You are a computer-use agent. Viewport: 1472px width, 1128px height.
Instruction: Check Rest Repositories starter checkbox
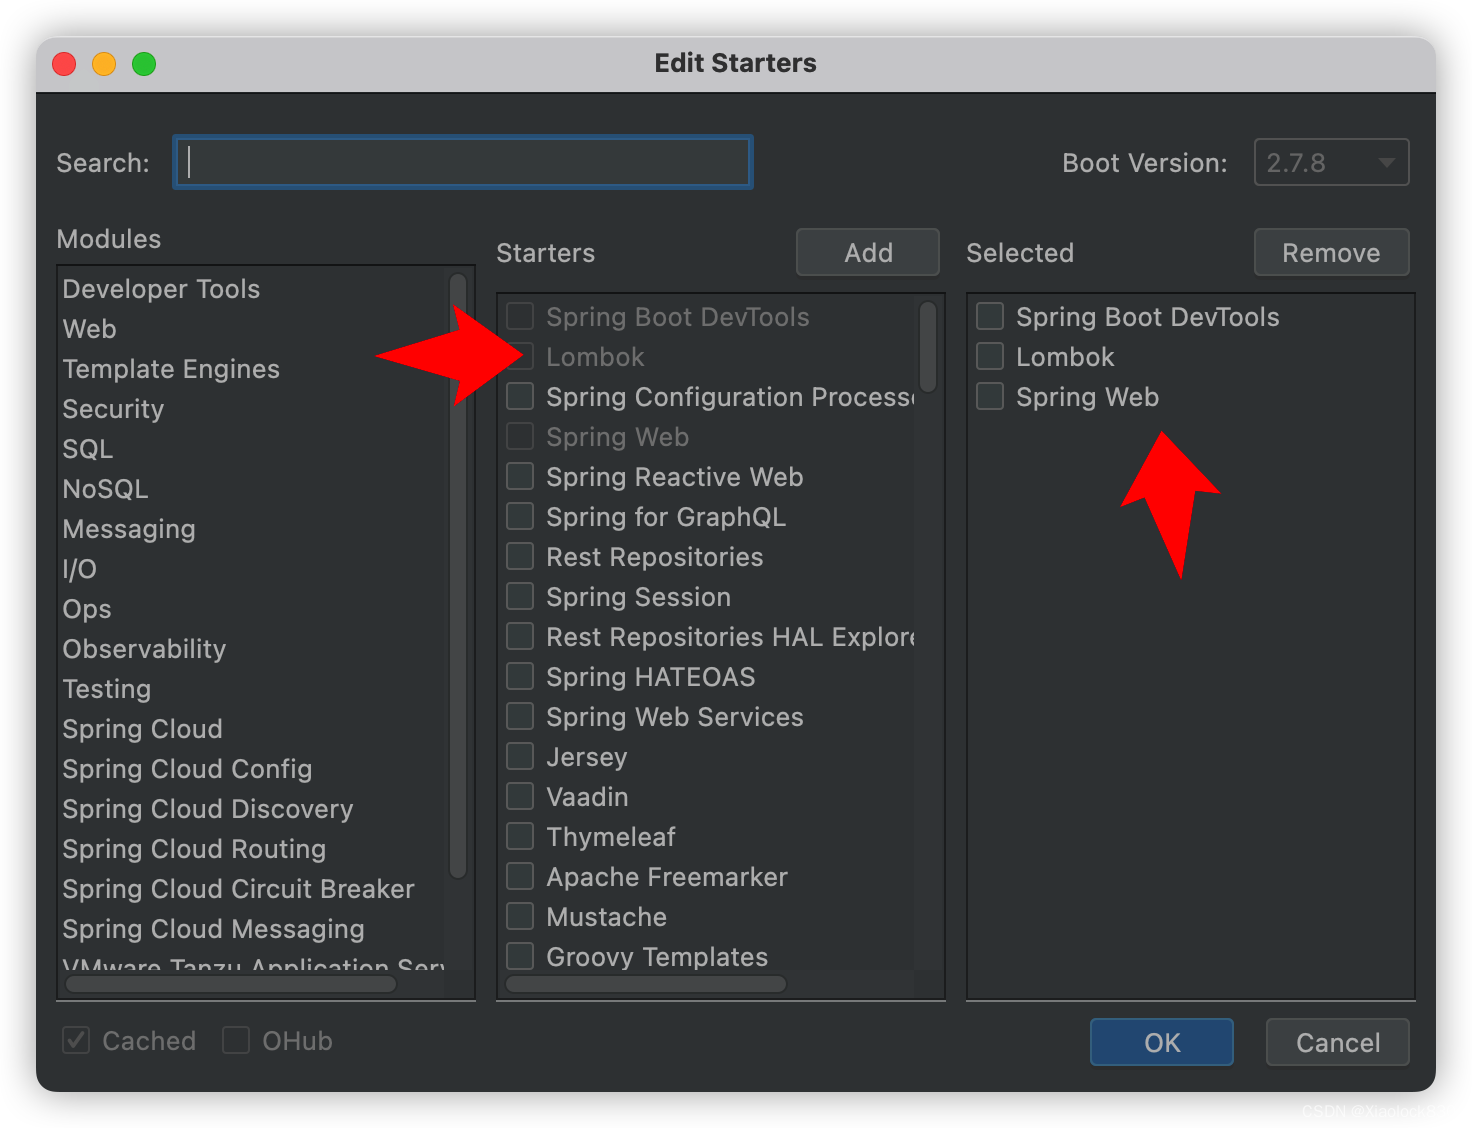[520, 556]
